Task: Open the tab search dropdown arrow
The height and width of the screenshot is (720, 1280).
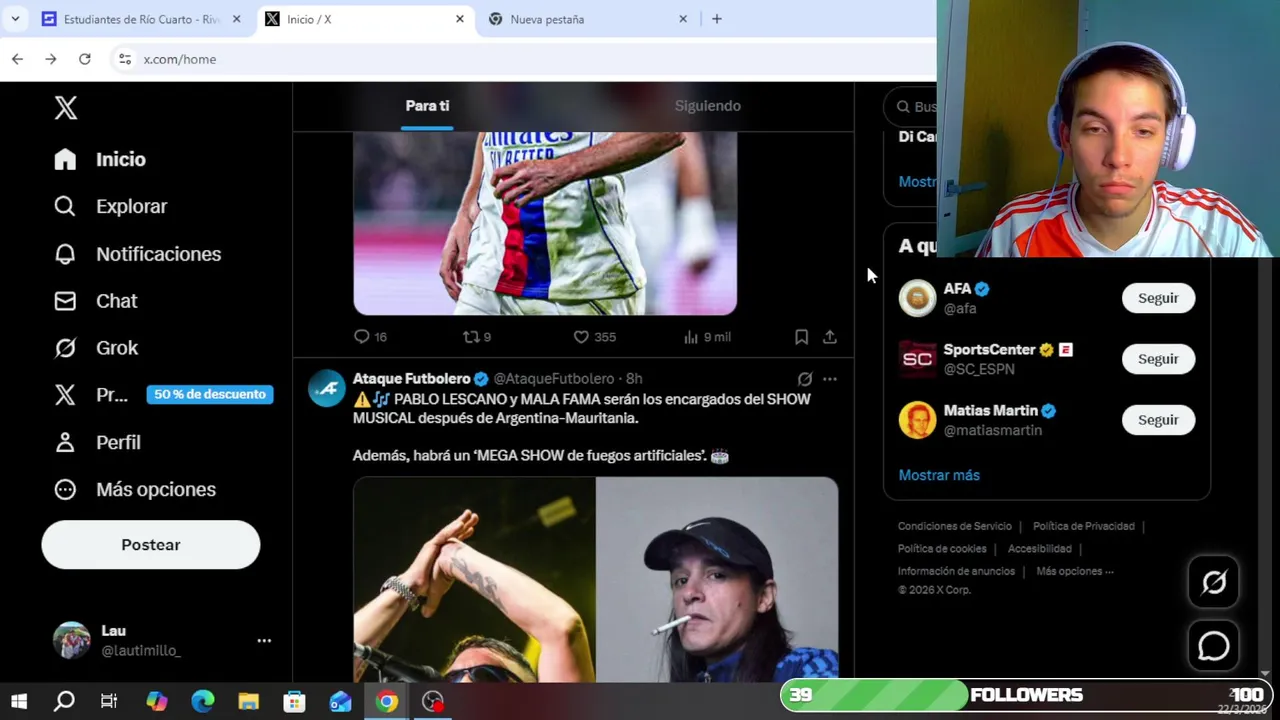Action: [15, 19]
